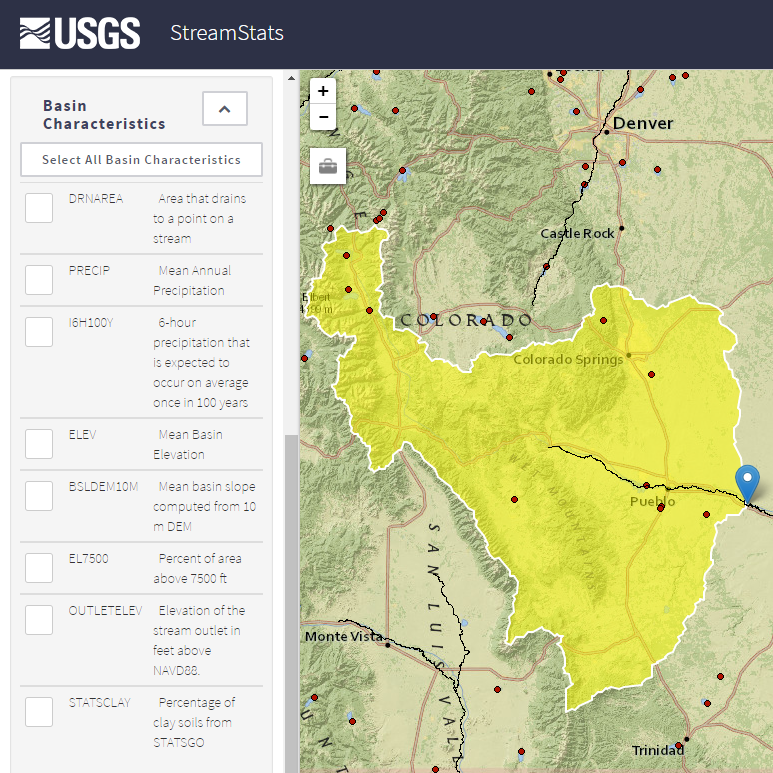The image size is (773, 773).
Task: Click the BSLDEM10M label text
Action: (x=103, y=487)
